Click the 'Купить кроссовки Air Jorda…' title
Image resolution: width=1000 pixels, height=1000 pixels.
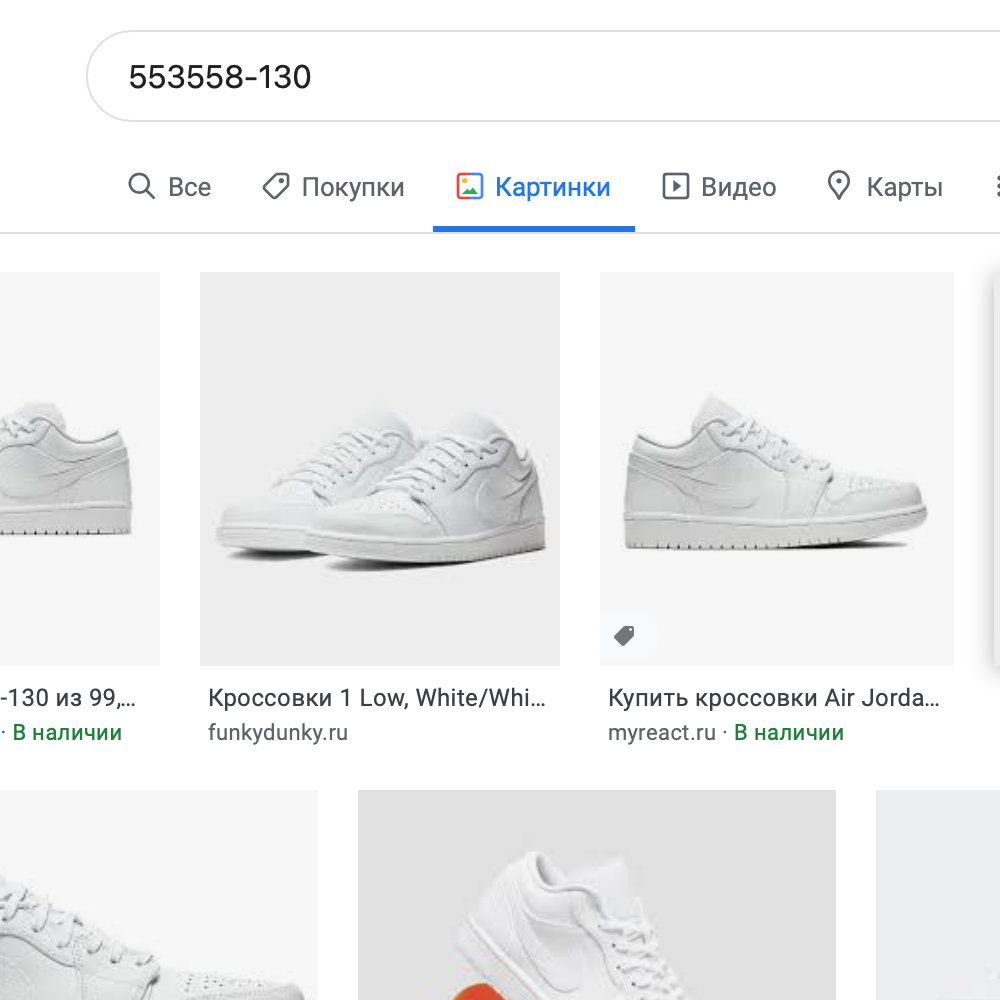click(774, 698)
